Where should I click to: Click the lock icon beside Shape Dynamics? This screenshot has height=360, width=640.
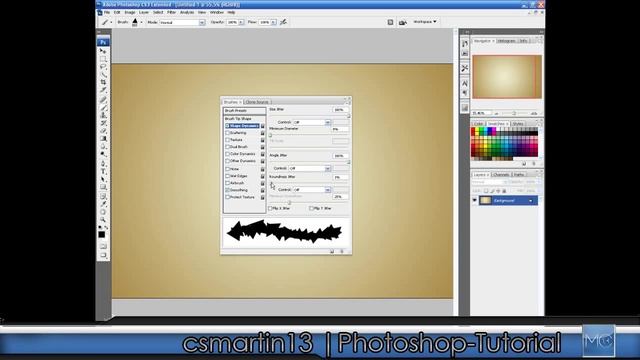point(262,126)
